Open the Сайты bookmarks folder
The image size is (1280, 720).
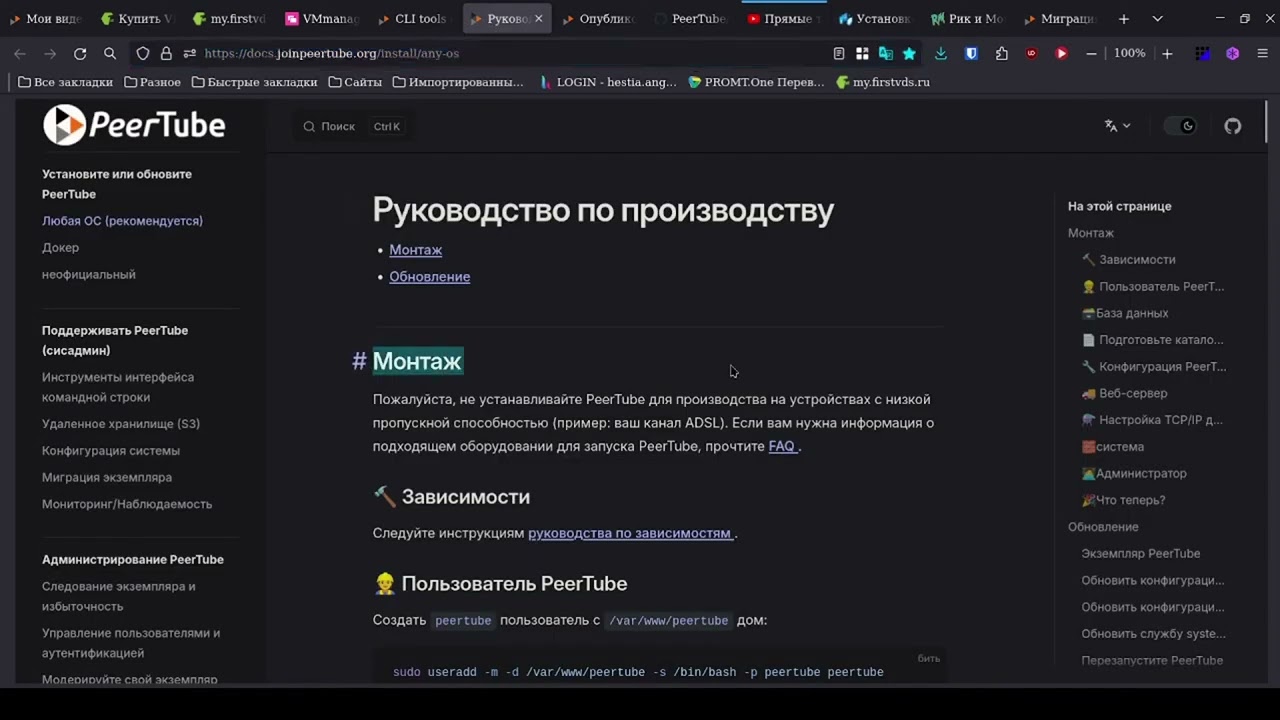coord(355,82)
